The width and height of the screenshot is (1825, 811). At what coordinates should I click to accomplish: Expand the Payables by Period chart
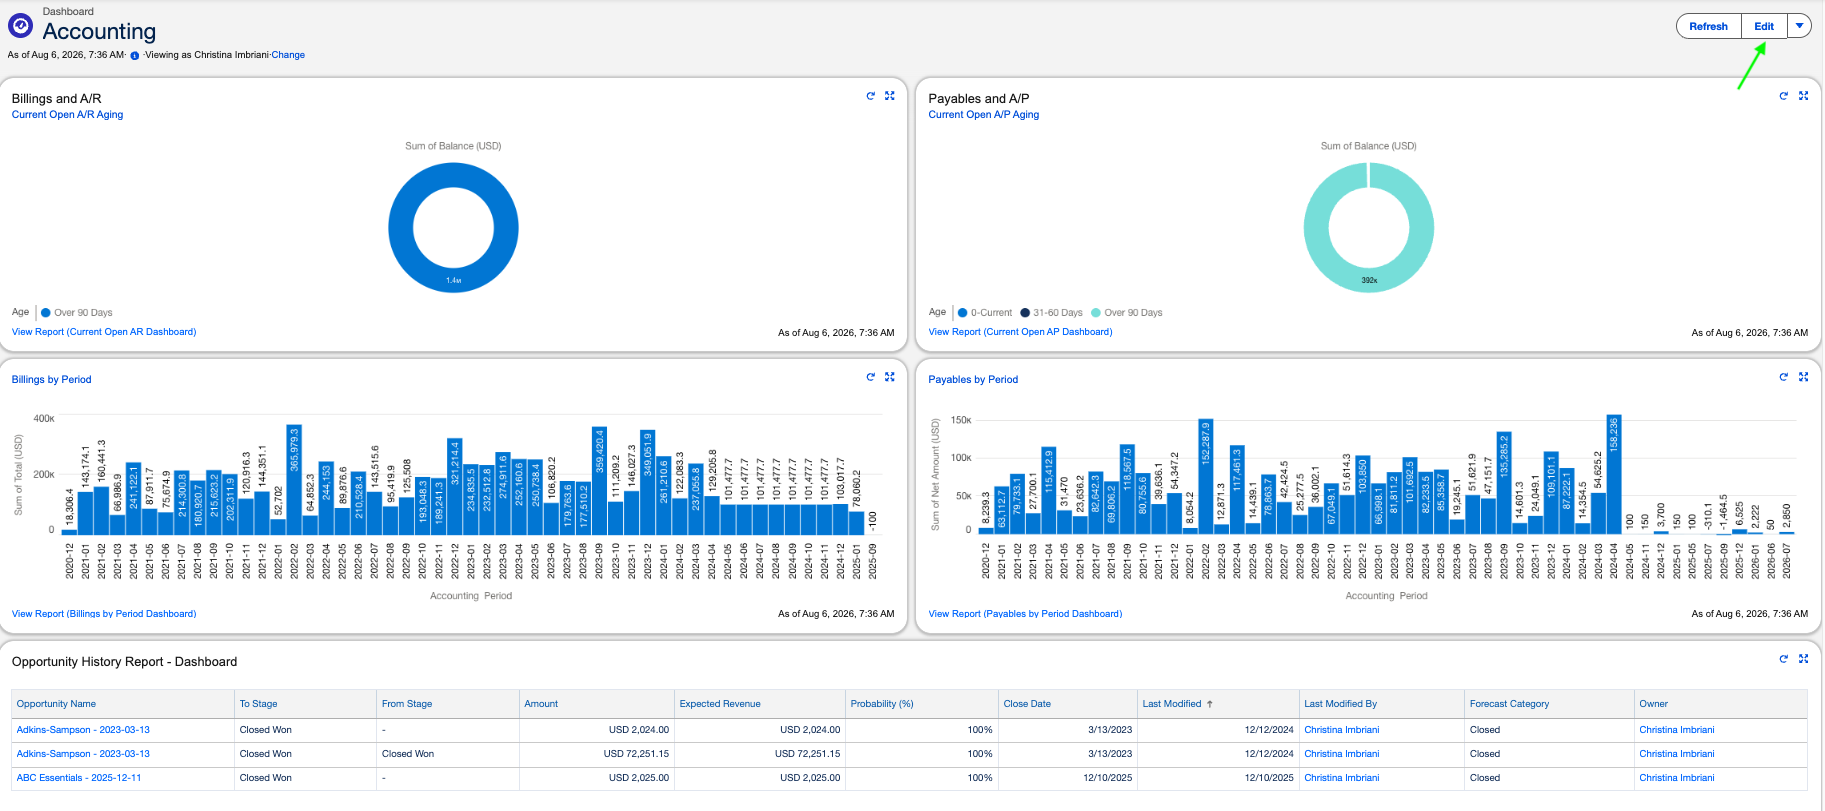pyautogui.click(x=1804, y=377)
